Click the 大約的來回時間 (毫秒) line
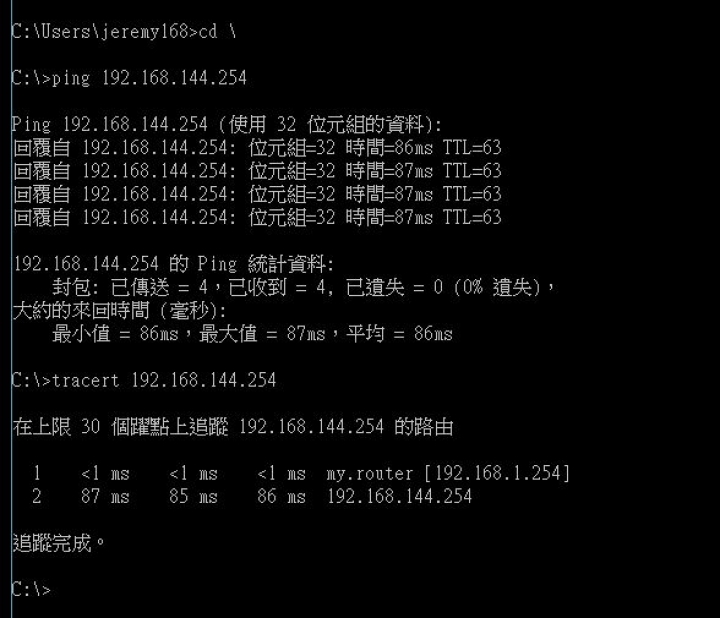Viewport: 720px width, 618px height. 119,311
